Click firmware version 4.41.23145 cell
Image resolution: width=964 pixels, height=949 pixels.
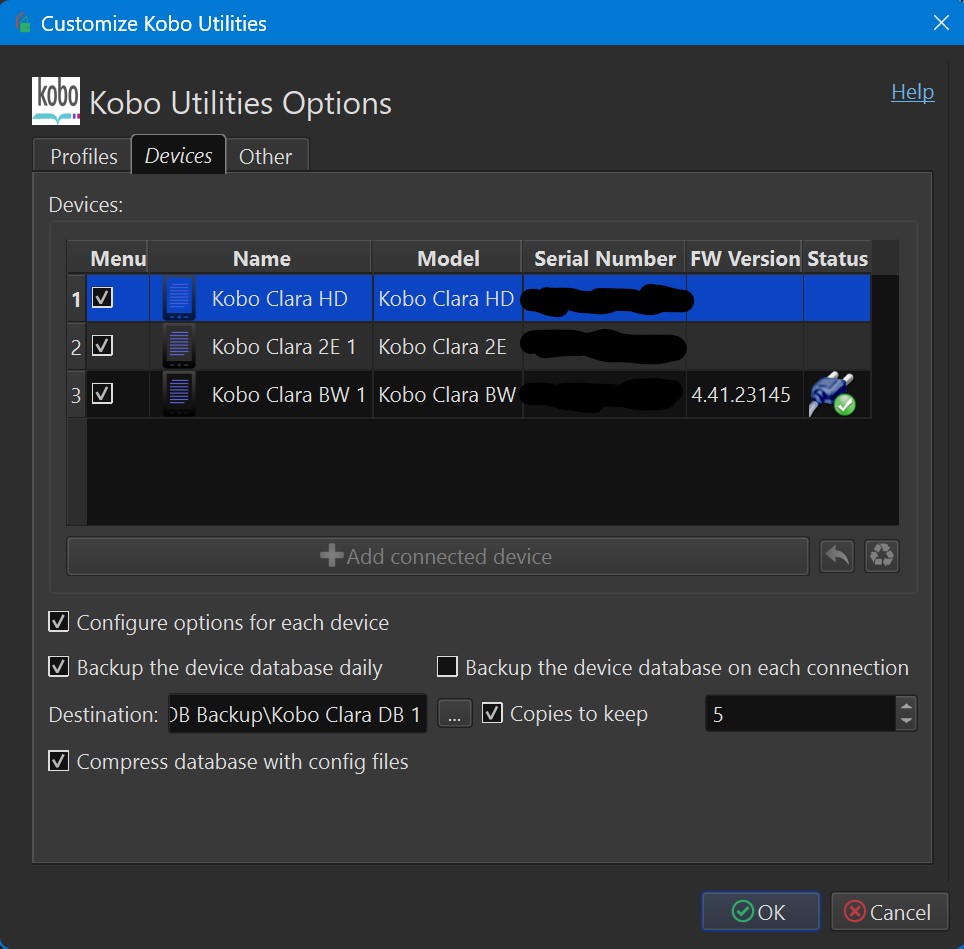click(745, 395)
